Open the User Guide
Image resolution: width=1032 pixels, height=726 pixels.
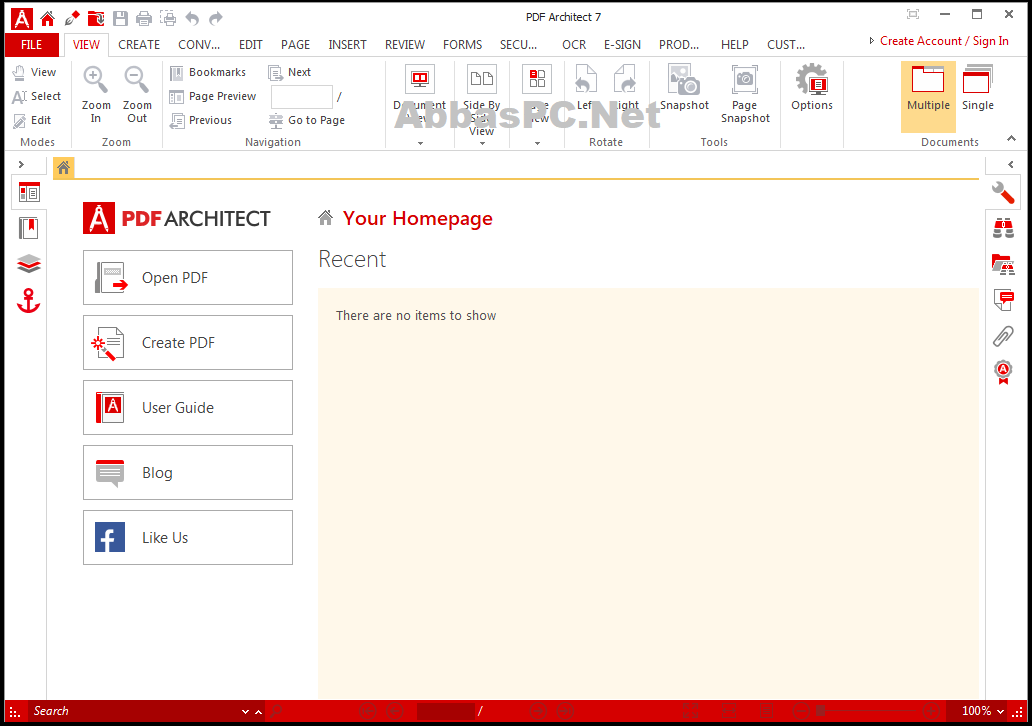click(188, 407)
